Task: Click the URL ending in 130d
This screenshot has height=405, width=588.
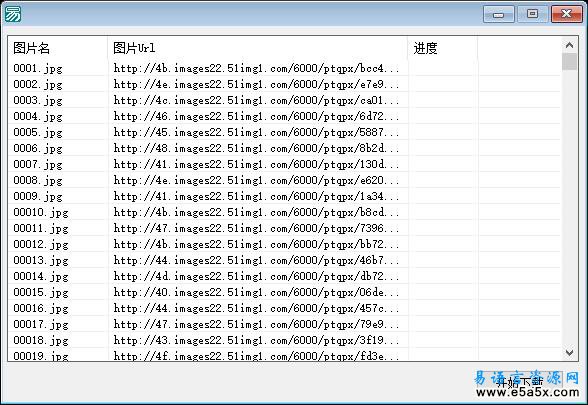Action: pyautogui.click(x=256, y=164)
